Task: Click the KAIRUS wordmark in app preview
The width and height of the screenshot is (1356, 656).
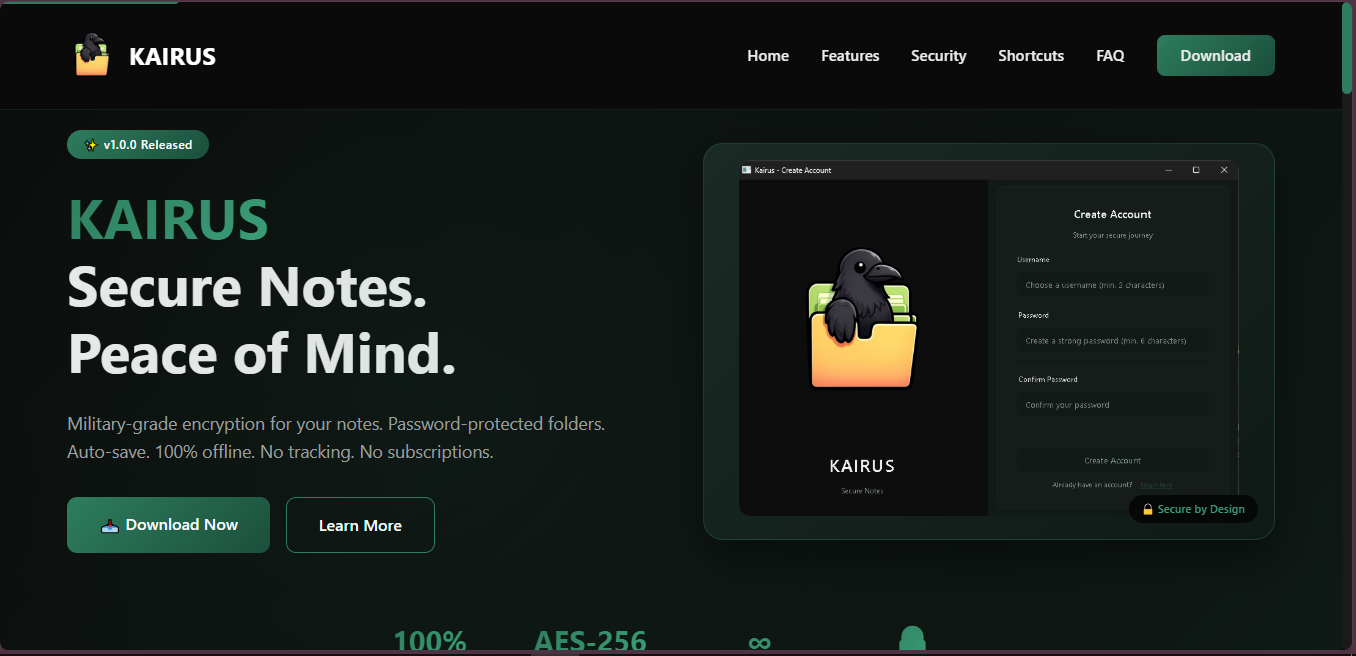Action: tap(862, 466)
